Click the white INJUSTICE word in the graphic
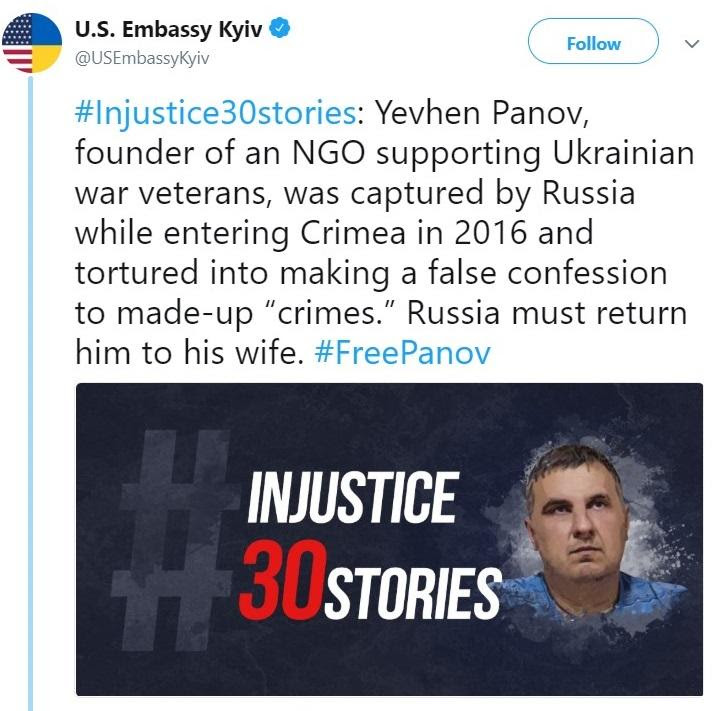The image size is (725, 711). point(353,497)
